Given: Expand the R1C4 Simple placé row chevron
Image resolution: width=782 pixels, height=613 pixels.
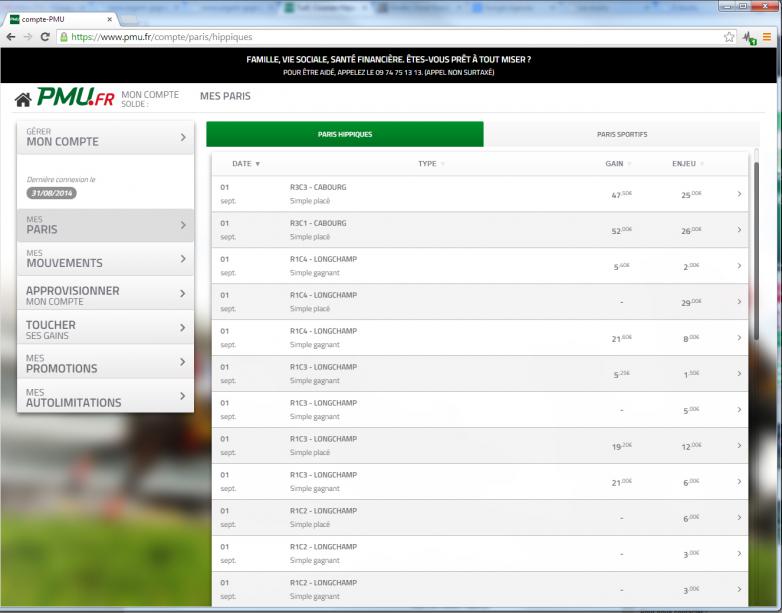Looking at the screenshot, I should click(739, 301).
